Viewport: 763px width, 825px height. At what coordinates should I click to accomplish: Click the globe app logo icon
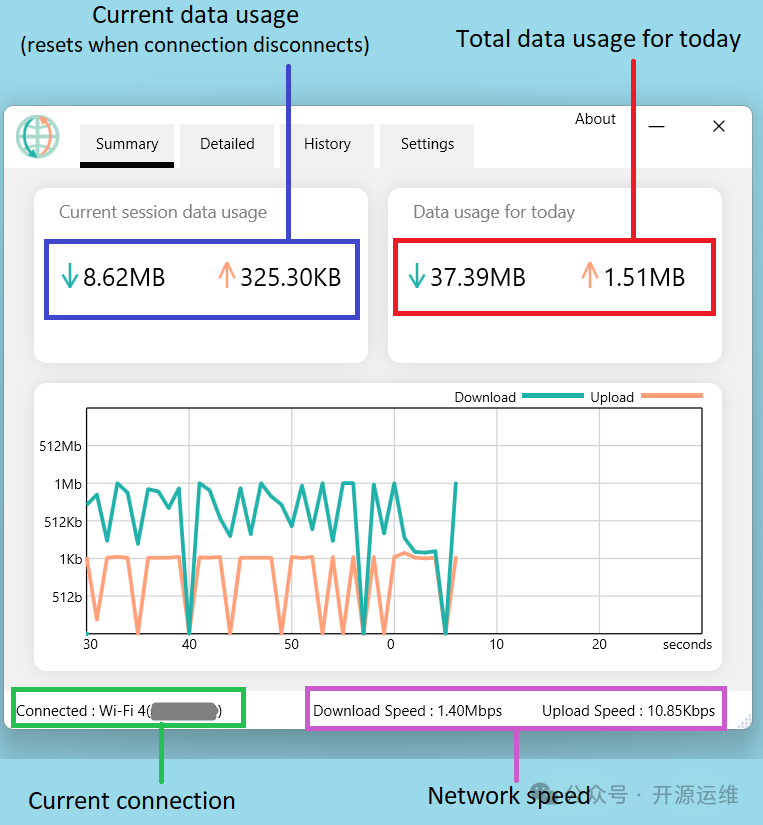pyautogui.click(x=38, y=137)
